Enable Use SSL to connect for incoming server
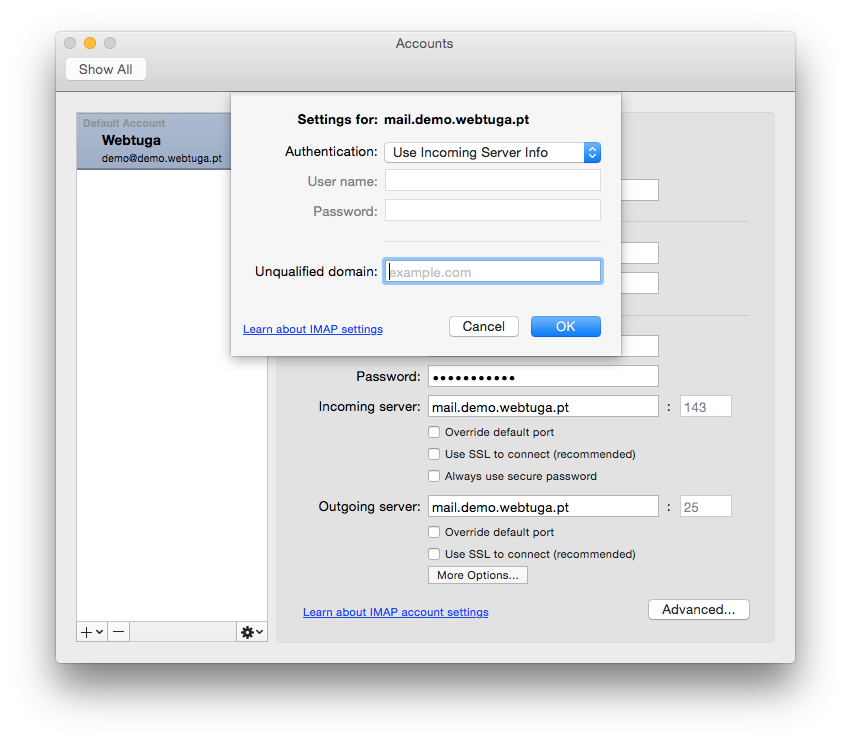 click(x=434, y=453)
